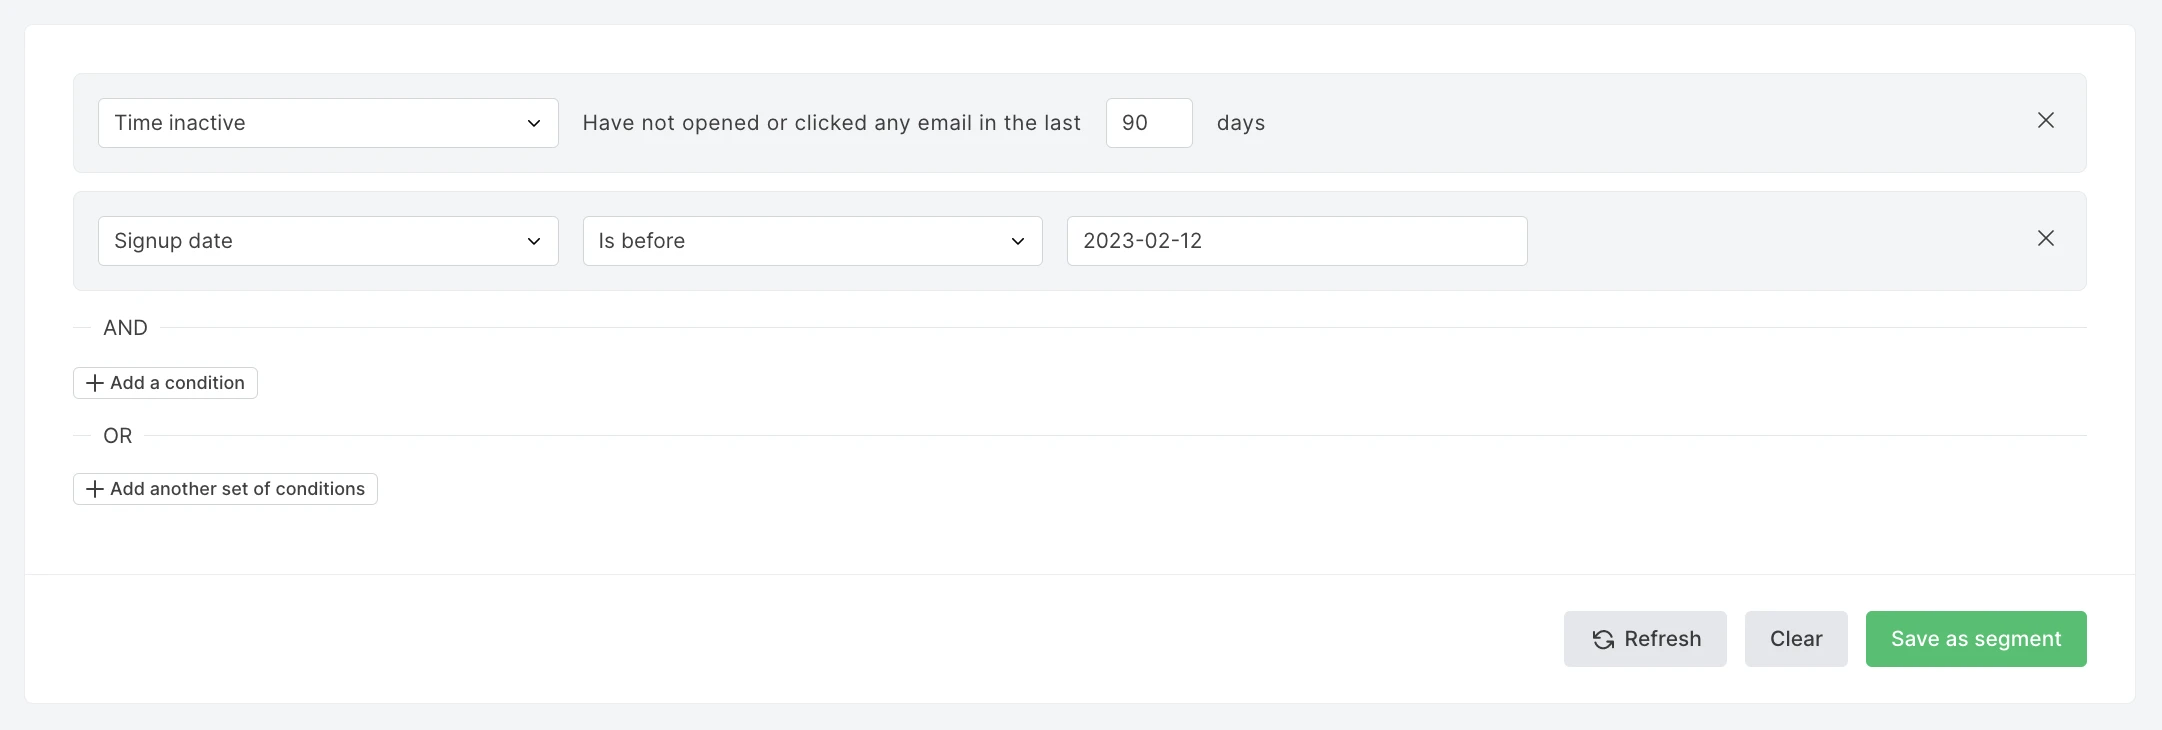Viewport: 2162px width, 730px height.
Task: Open the Time inactive condition dropdown
Action: (327, 123)
